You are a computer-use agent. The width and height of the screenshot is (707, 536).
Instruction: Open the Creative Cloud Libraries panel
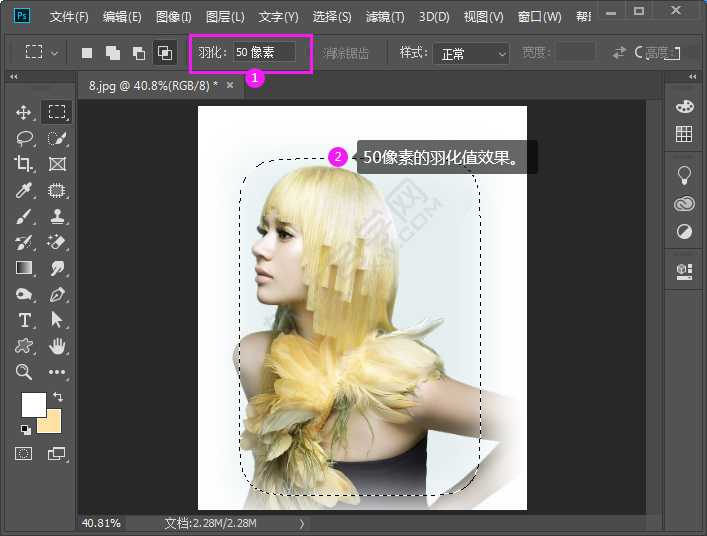684,205
